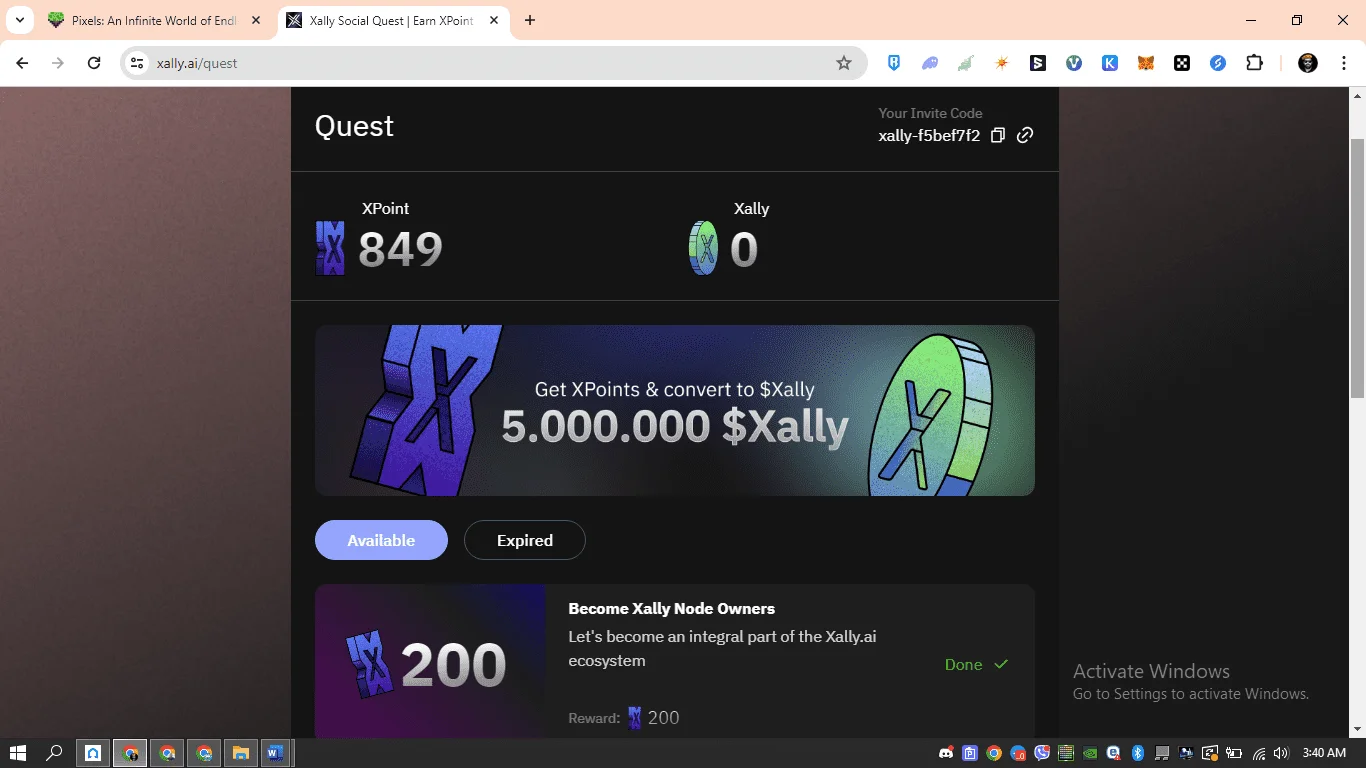Viewport: 1366px width, 768px height.
Task: Open the blue circular S extension
Action: (1218, 63)
